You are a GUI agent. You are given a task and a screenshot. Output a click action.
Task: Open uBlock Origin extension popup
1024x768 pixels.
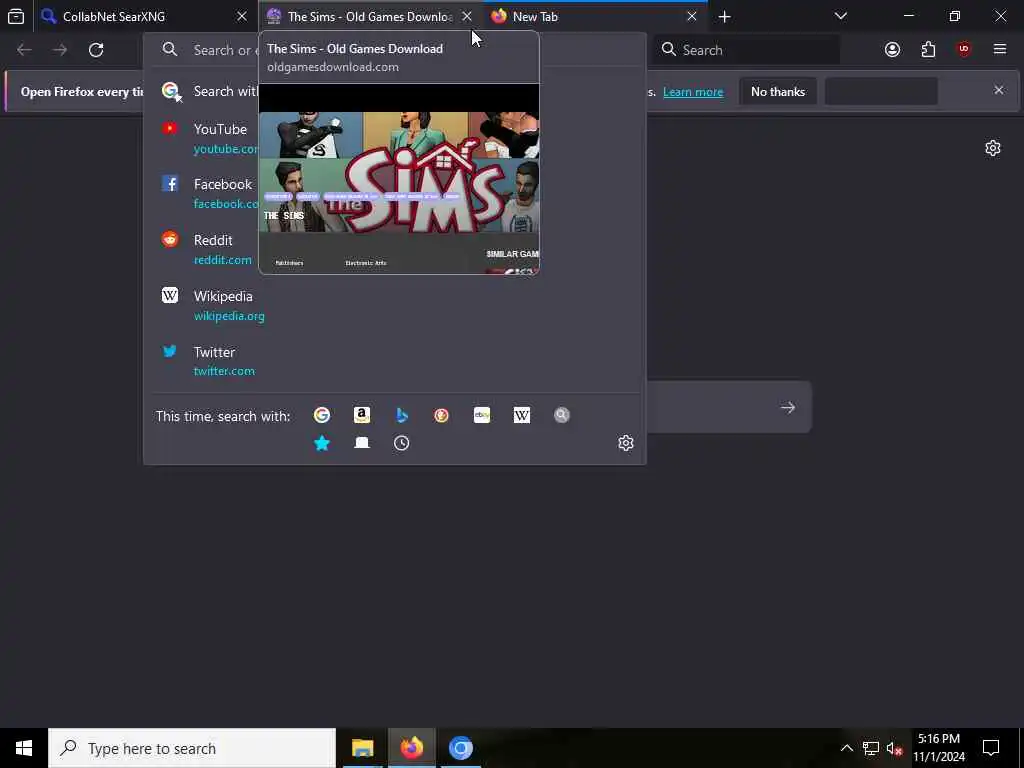964,50
